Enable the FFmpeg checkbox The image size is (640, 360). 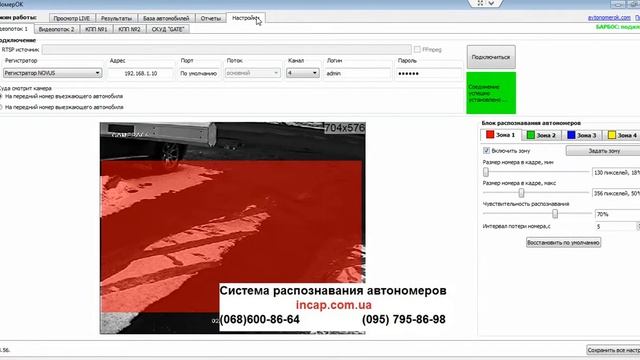pyautogui.click(x=417, y=49)
